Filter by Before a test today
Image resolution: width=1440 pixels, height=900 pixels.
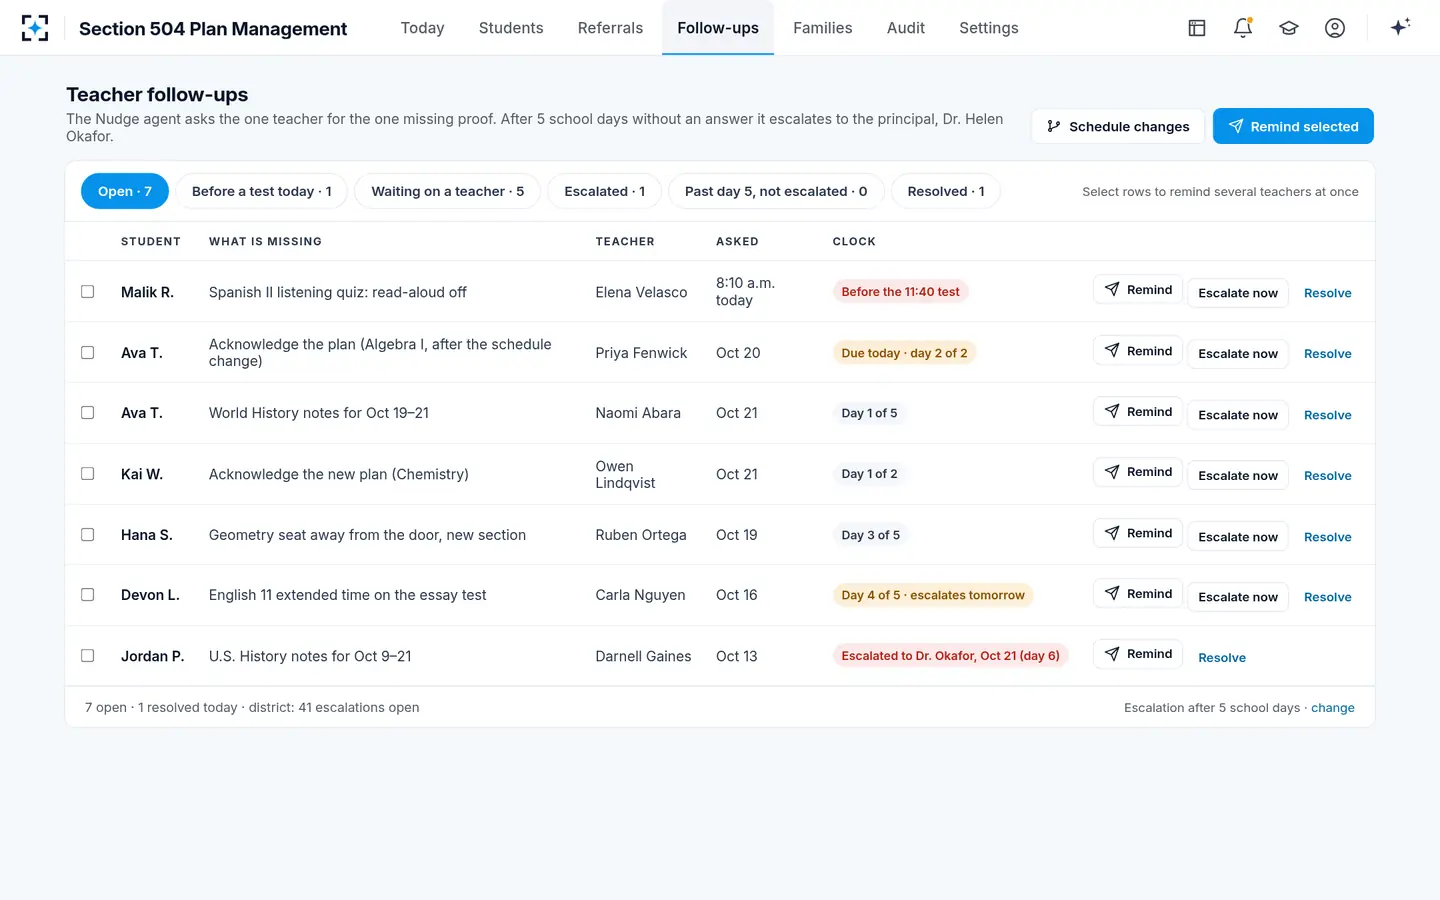262,191
